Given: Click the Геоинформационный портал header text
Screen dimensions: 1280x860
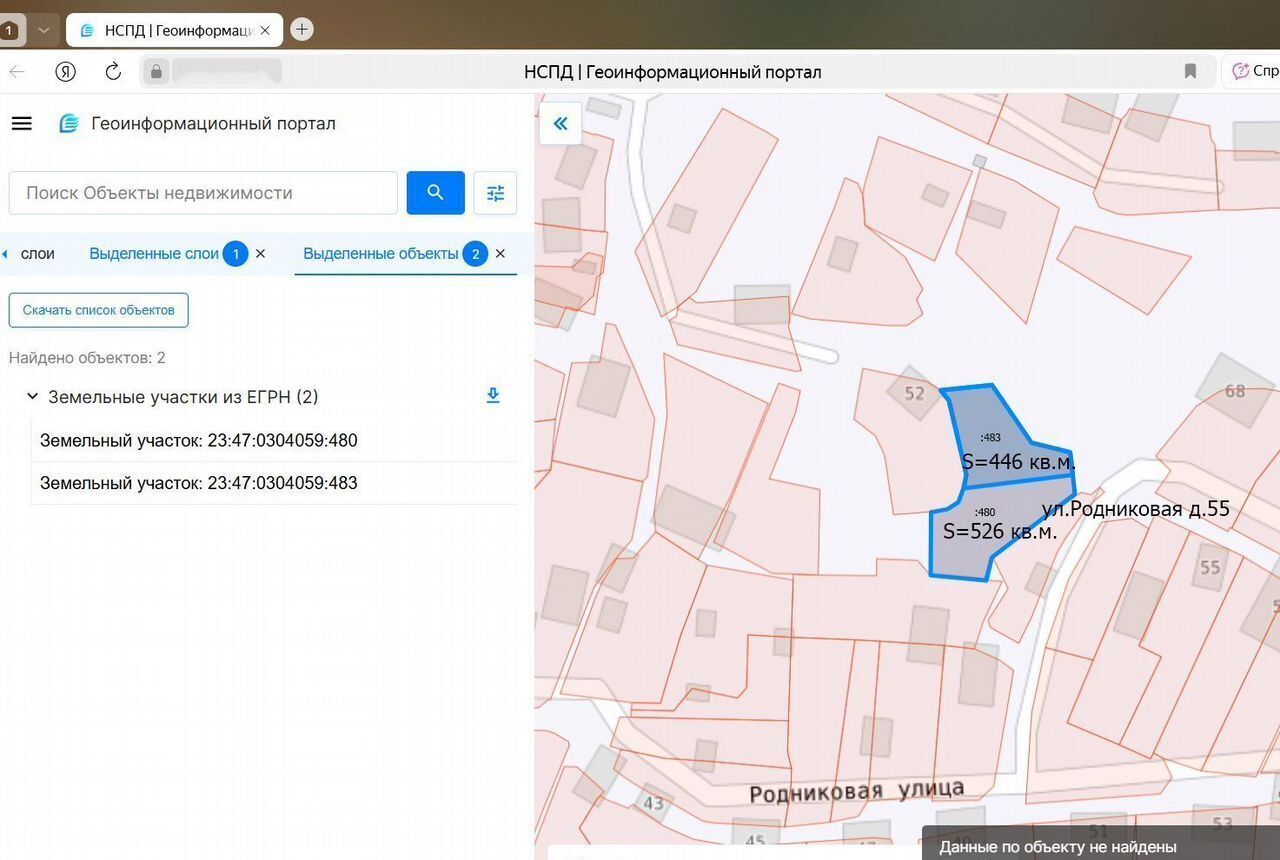Looking at the screenshot, I should point(213,124).
